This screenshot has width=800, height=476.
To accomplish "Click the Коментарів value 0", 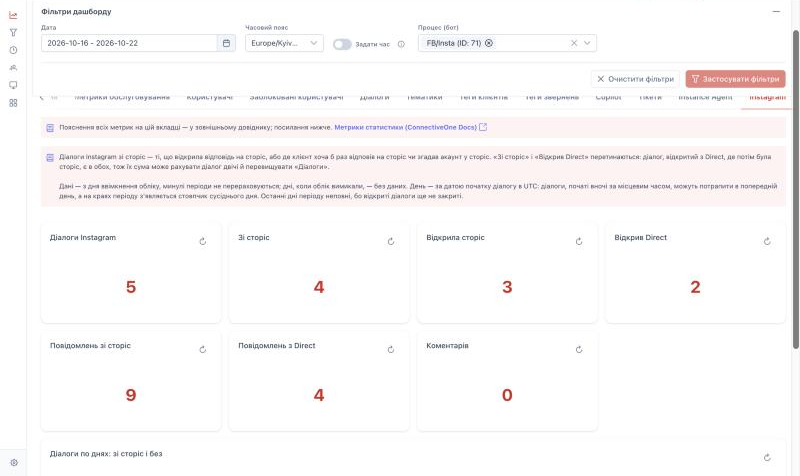I will (507, 395).
